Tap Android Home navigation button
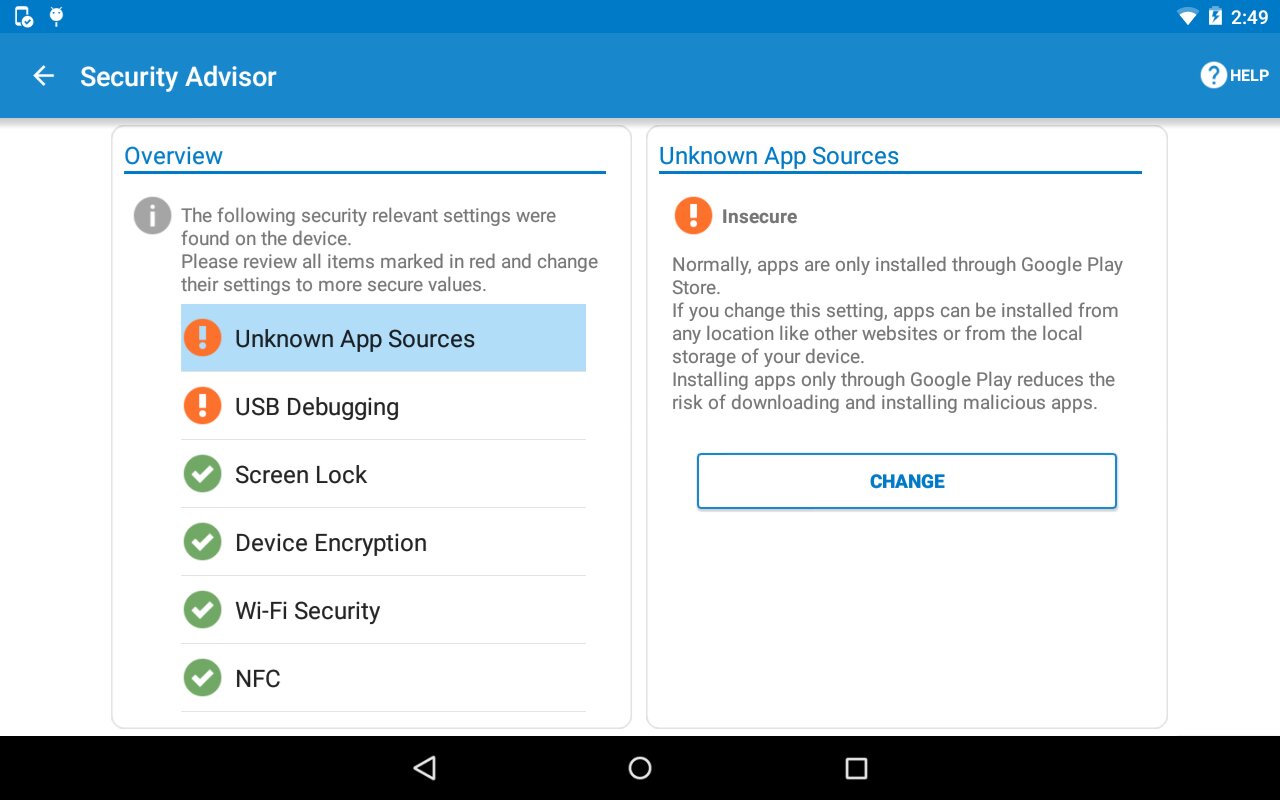The height and width of the screenshot is (800, 1280). point(640,768)
